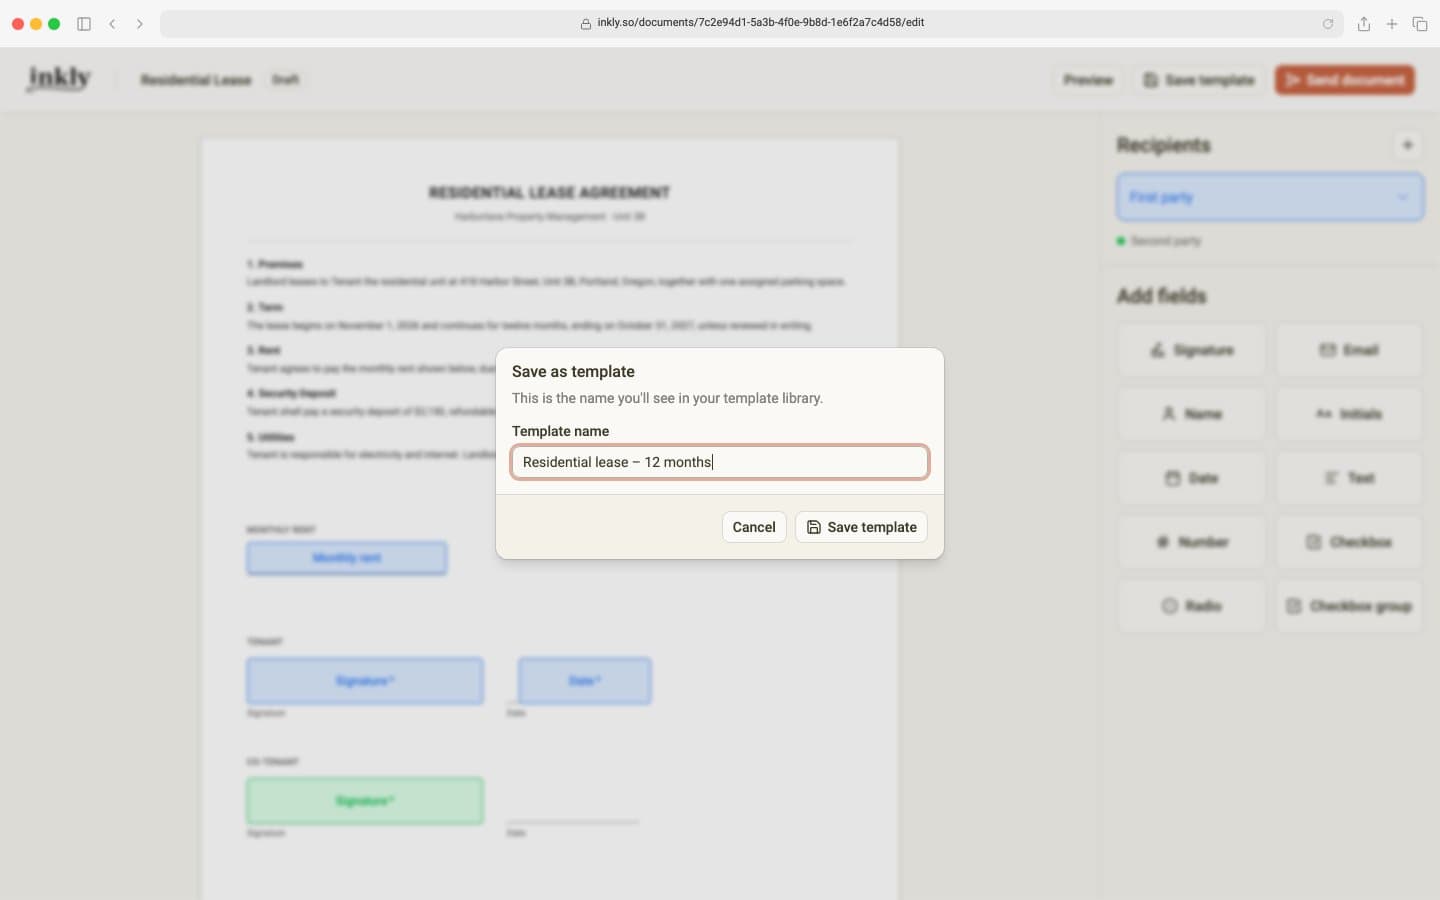
Task: Select the blue Date field on the document
Action: pyautogui.click(x=585, y=681)
